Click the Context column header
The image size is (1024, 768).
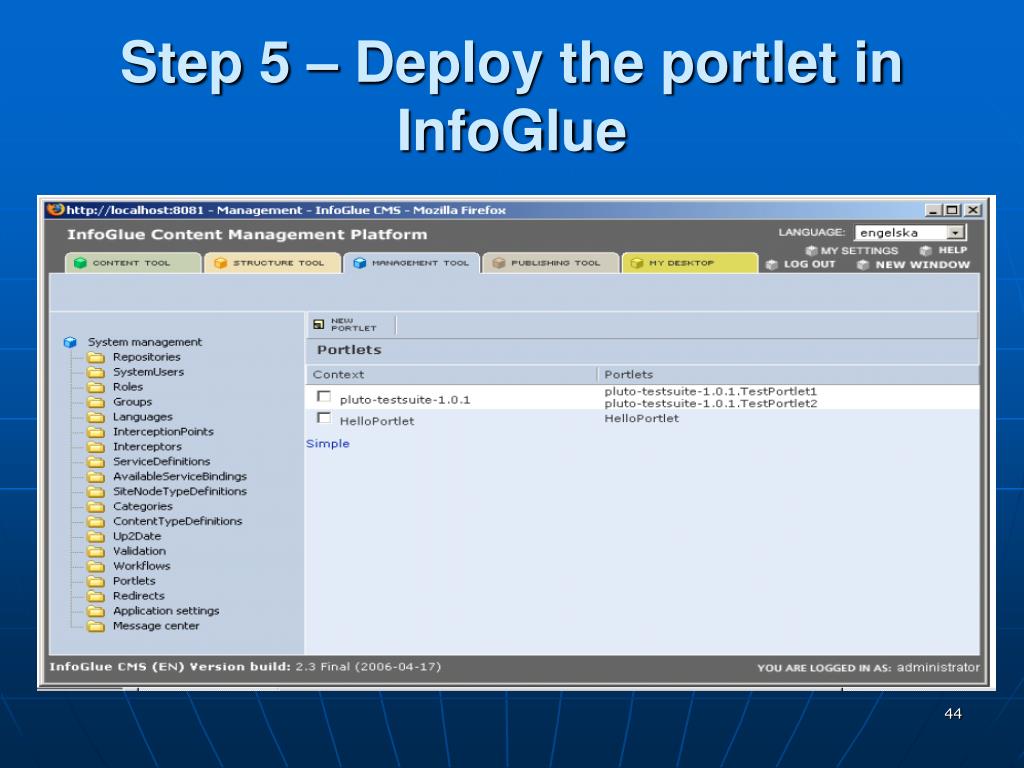point(338,375)
